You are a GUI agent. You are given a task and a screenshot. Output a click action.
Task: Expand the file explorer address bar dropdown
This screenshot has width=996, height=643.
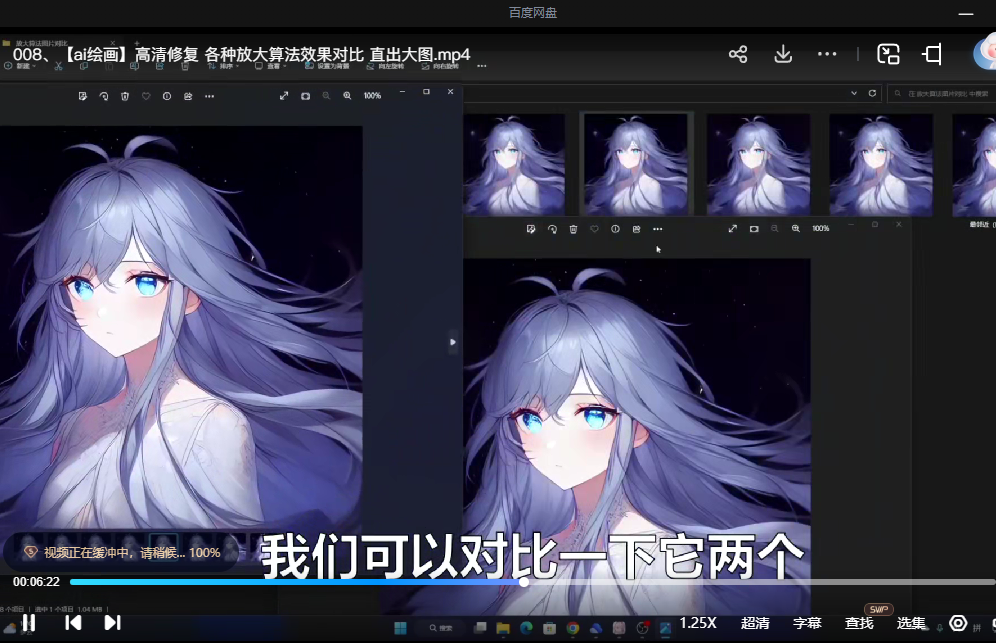[854, 93]
